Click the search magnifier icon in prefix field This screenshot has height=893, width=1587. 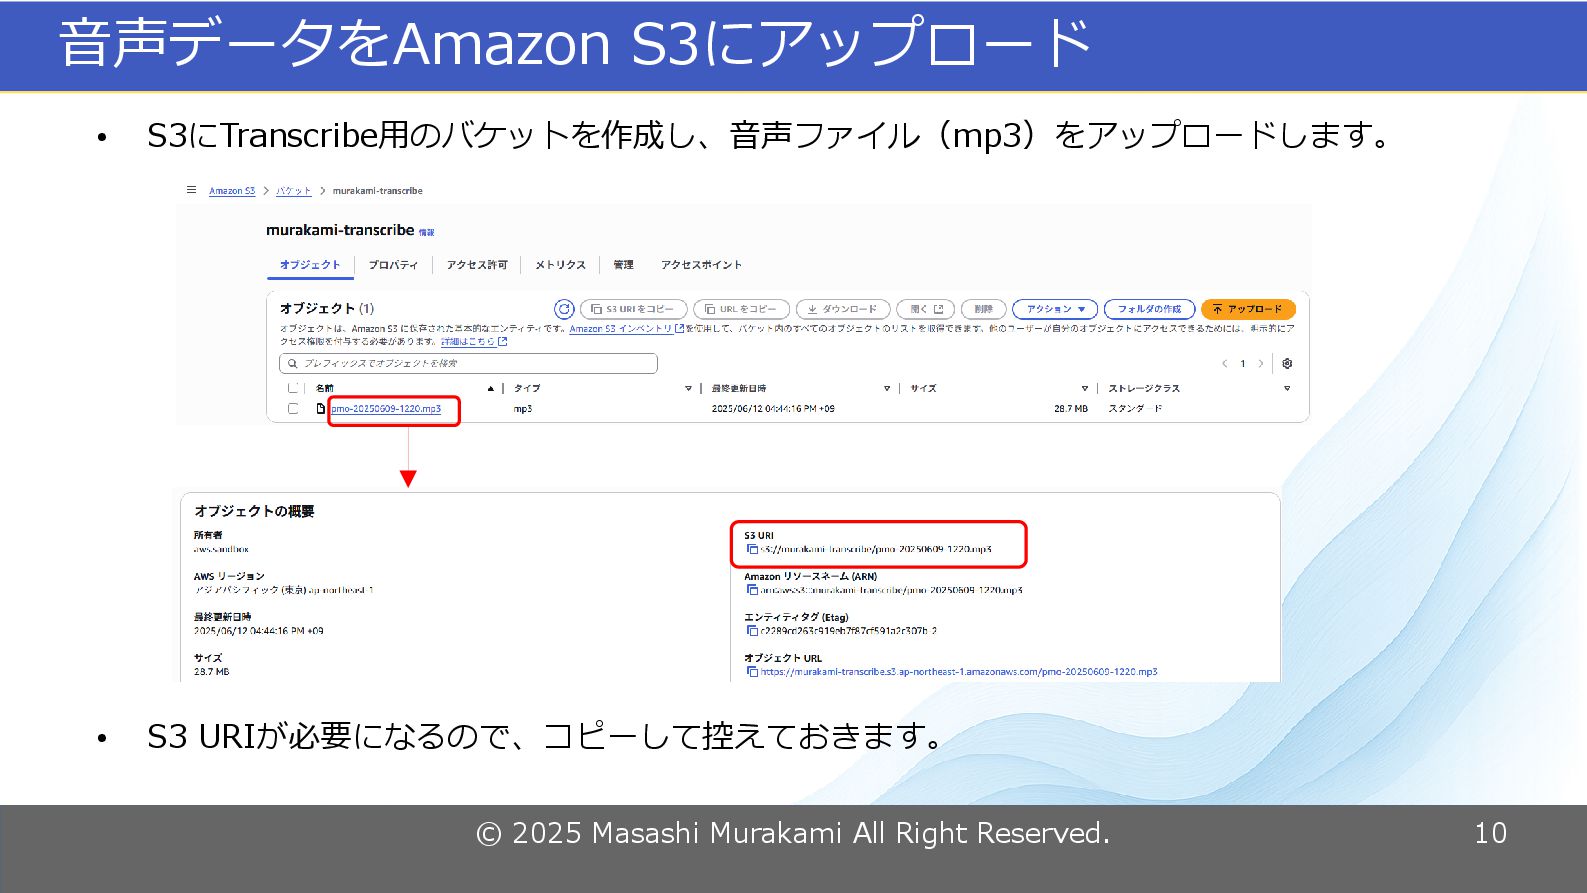tap(293, 363)
